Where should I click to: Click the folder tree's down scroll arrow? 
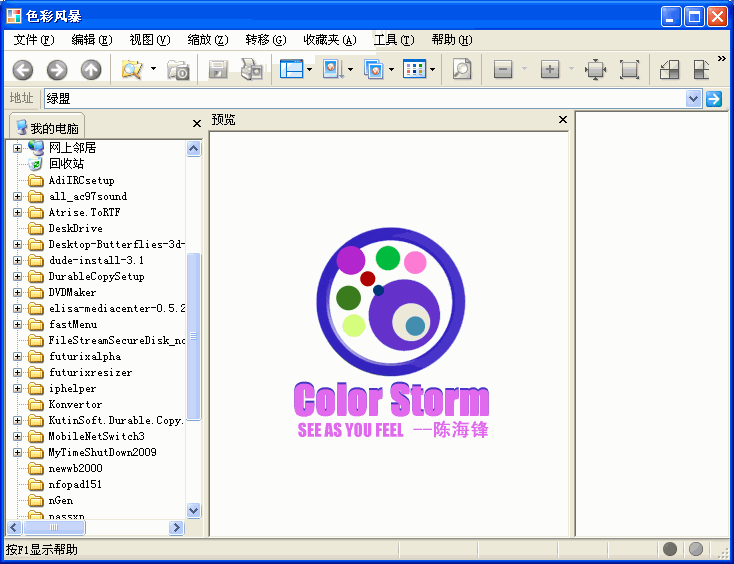pos(194,510)
